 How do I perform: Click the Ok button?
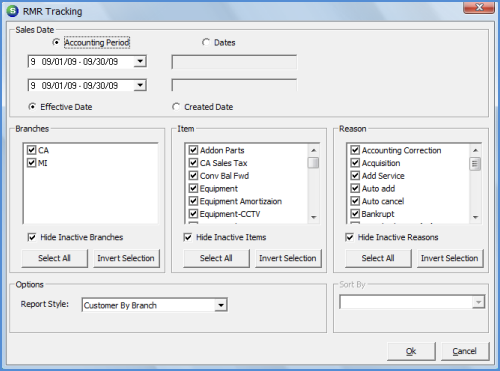411,351
